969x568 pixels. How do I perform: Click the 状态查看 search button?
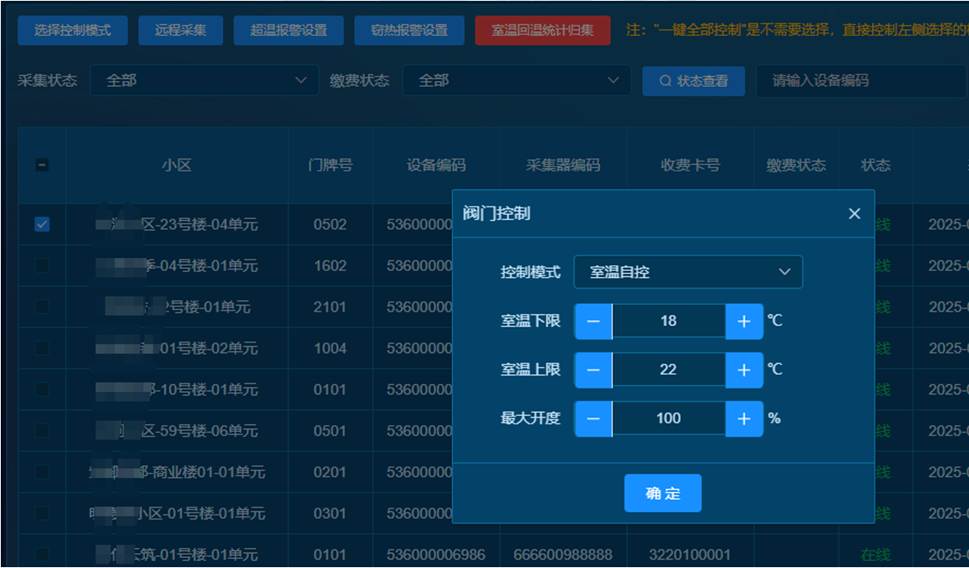point(693,81)
